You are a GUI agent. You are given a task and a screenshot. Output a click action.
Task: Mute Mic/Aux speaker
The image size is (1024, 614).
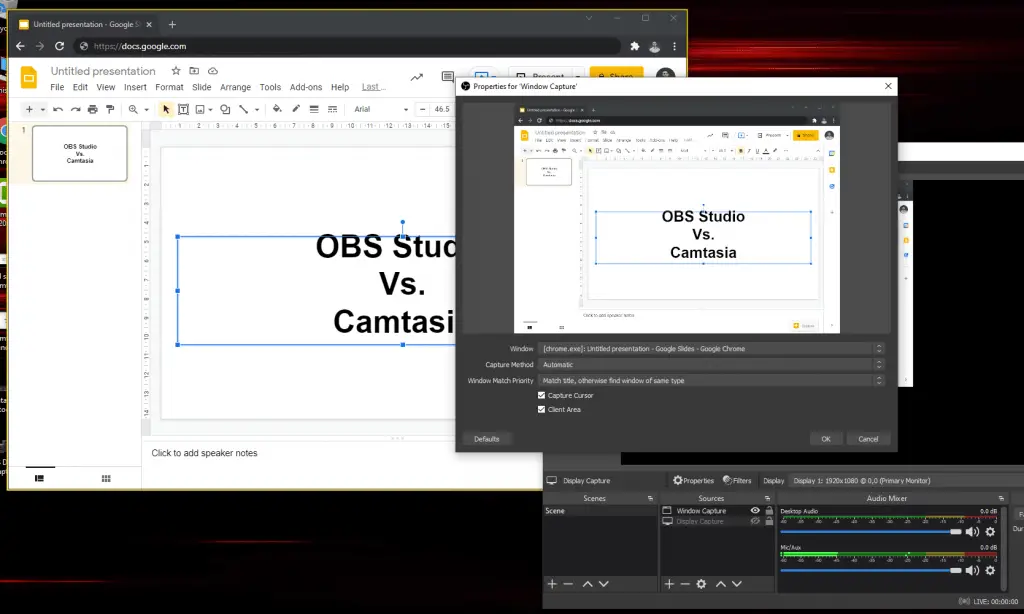[x=972, y=570]
